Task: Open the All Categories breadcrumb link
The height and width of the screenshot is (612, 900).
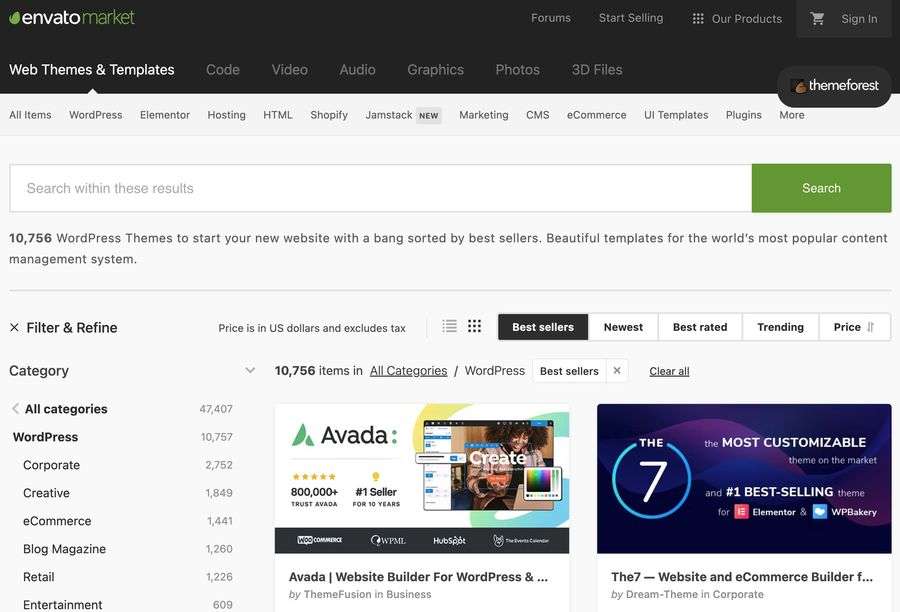Action: tap(409, 371)
